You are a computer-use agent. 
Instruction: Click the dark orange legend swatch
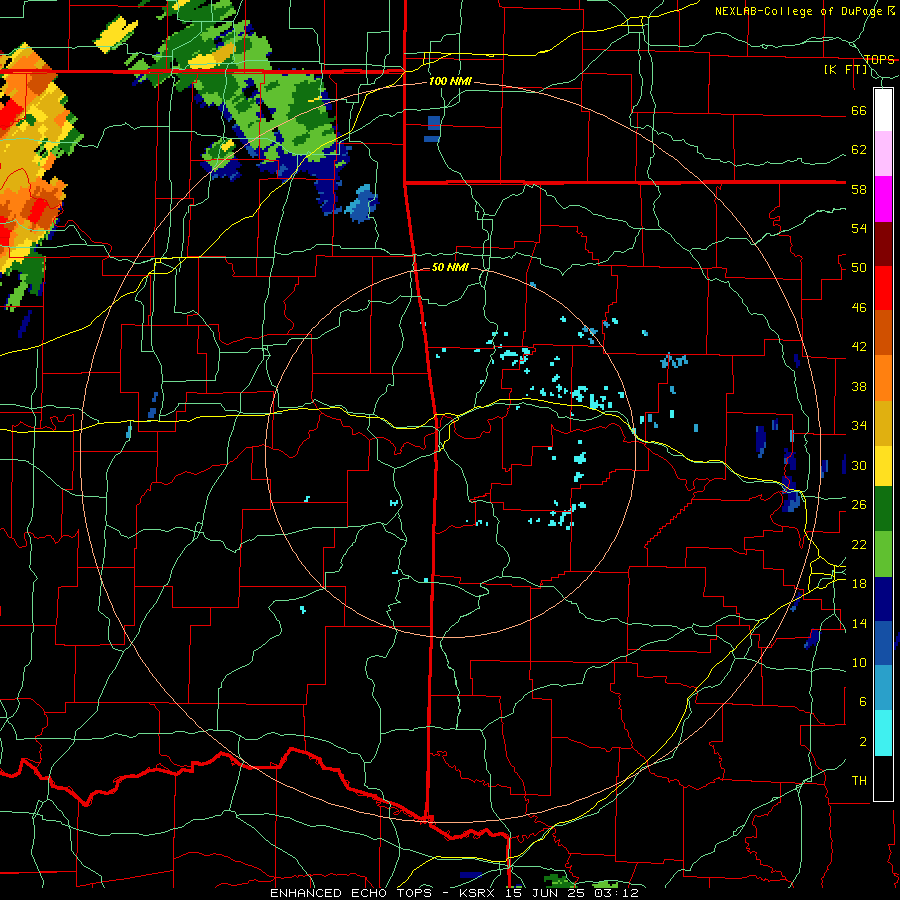click(883, 333)
